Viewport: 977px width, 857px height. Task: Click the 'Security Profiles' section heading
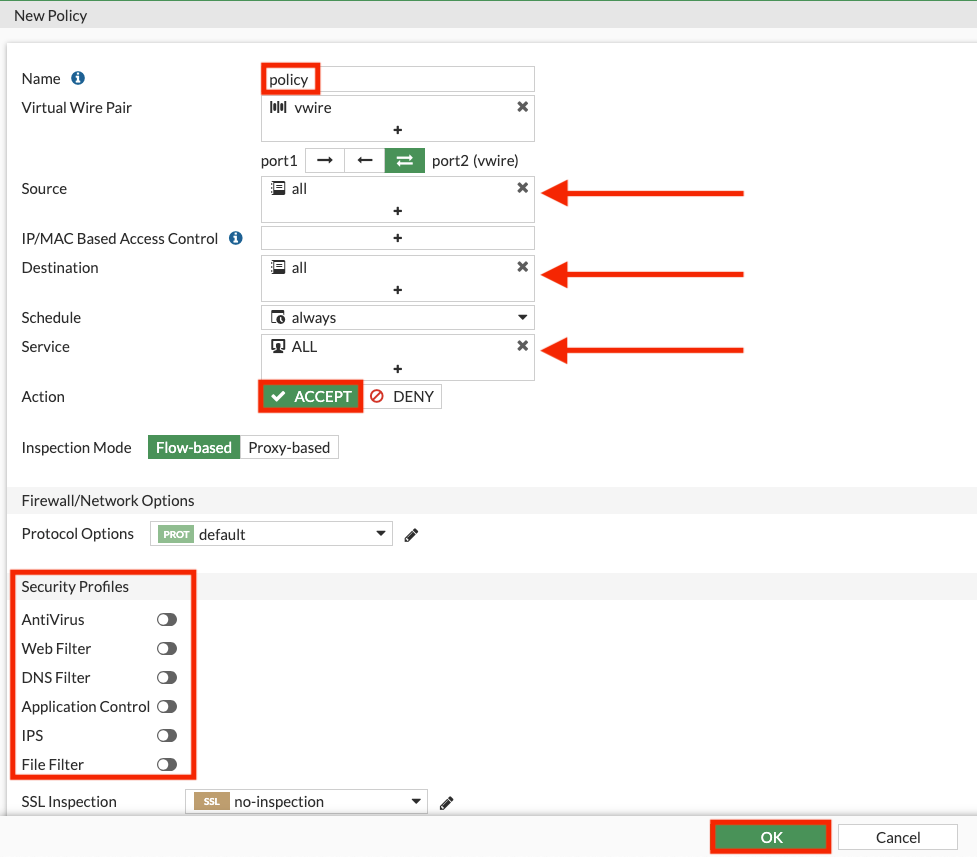click(x=75, y=586)
